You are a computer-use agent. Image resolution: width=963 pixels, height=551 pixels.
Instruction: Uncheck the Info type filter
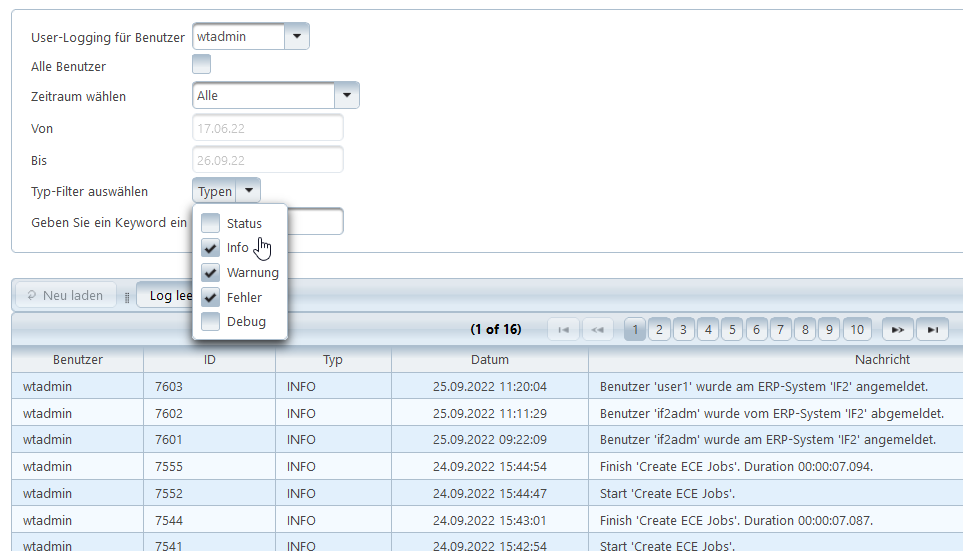211,248
